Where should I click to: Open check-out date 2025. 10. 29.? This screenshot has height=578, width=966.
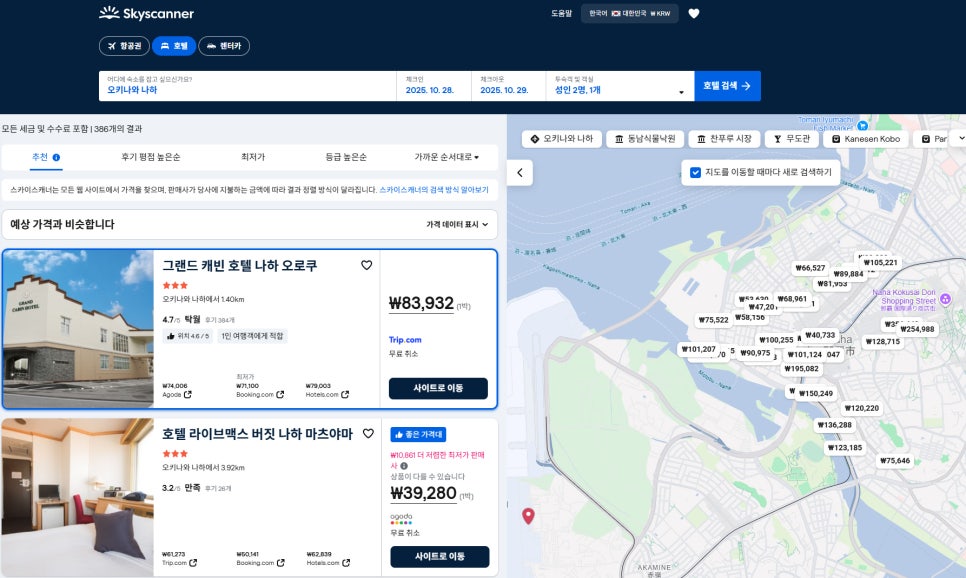[509, 86]
